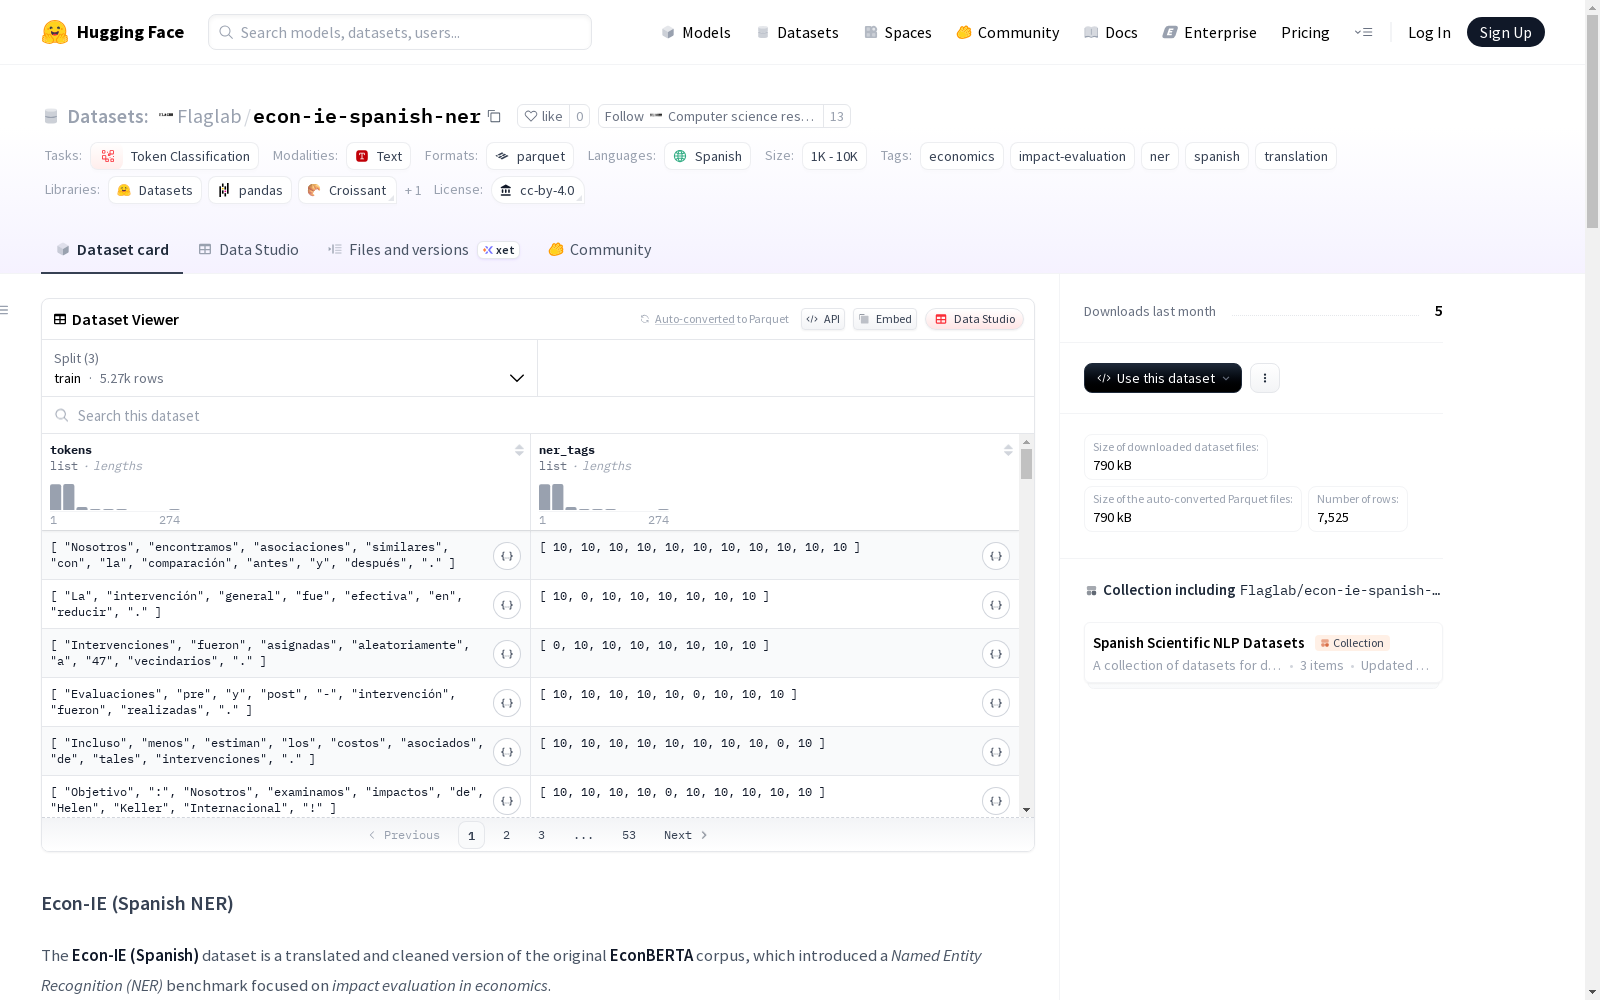The height and width of the screenshot is (1000, 1600).
Task: Click Next page in the dataset pagination
Action: [x=686, y=835]
